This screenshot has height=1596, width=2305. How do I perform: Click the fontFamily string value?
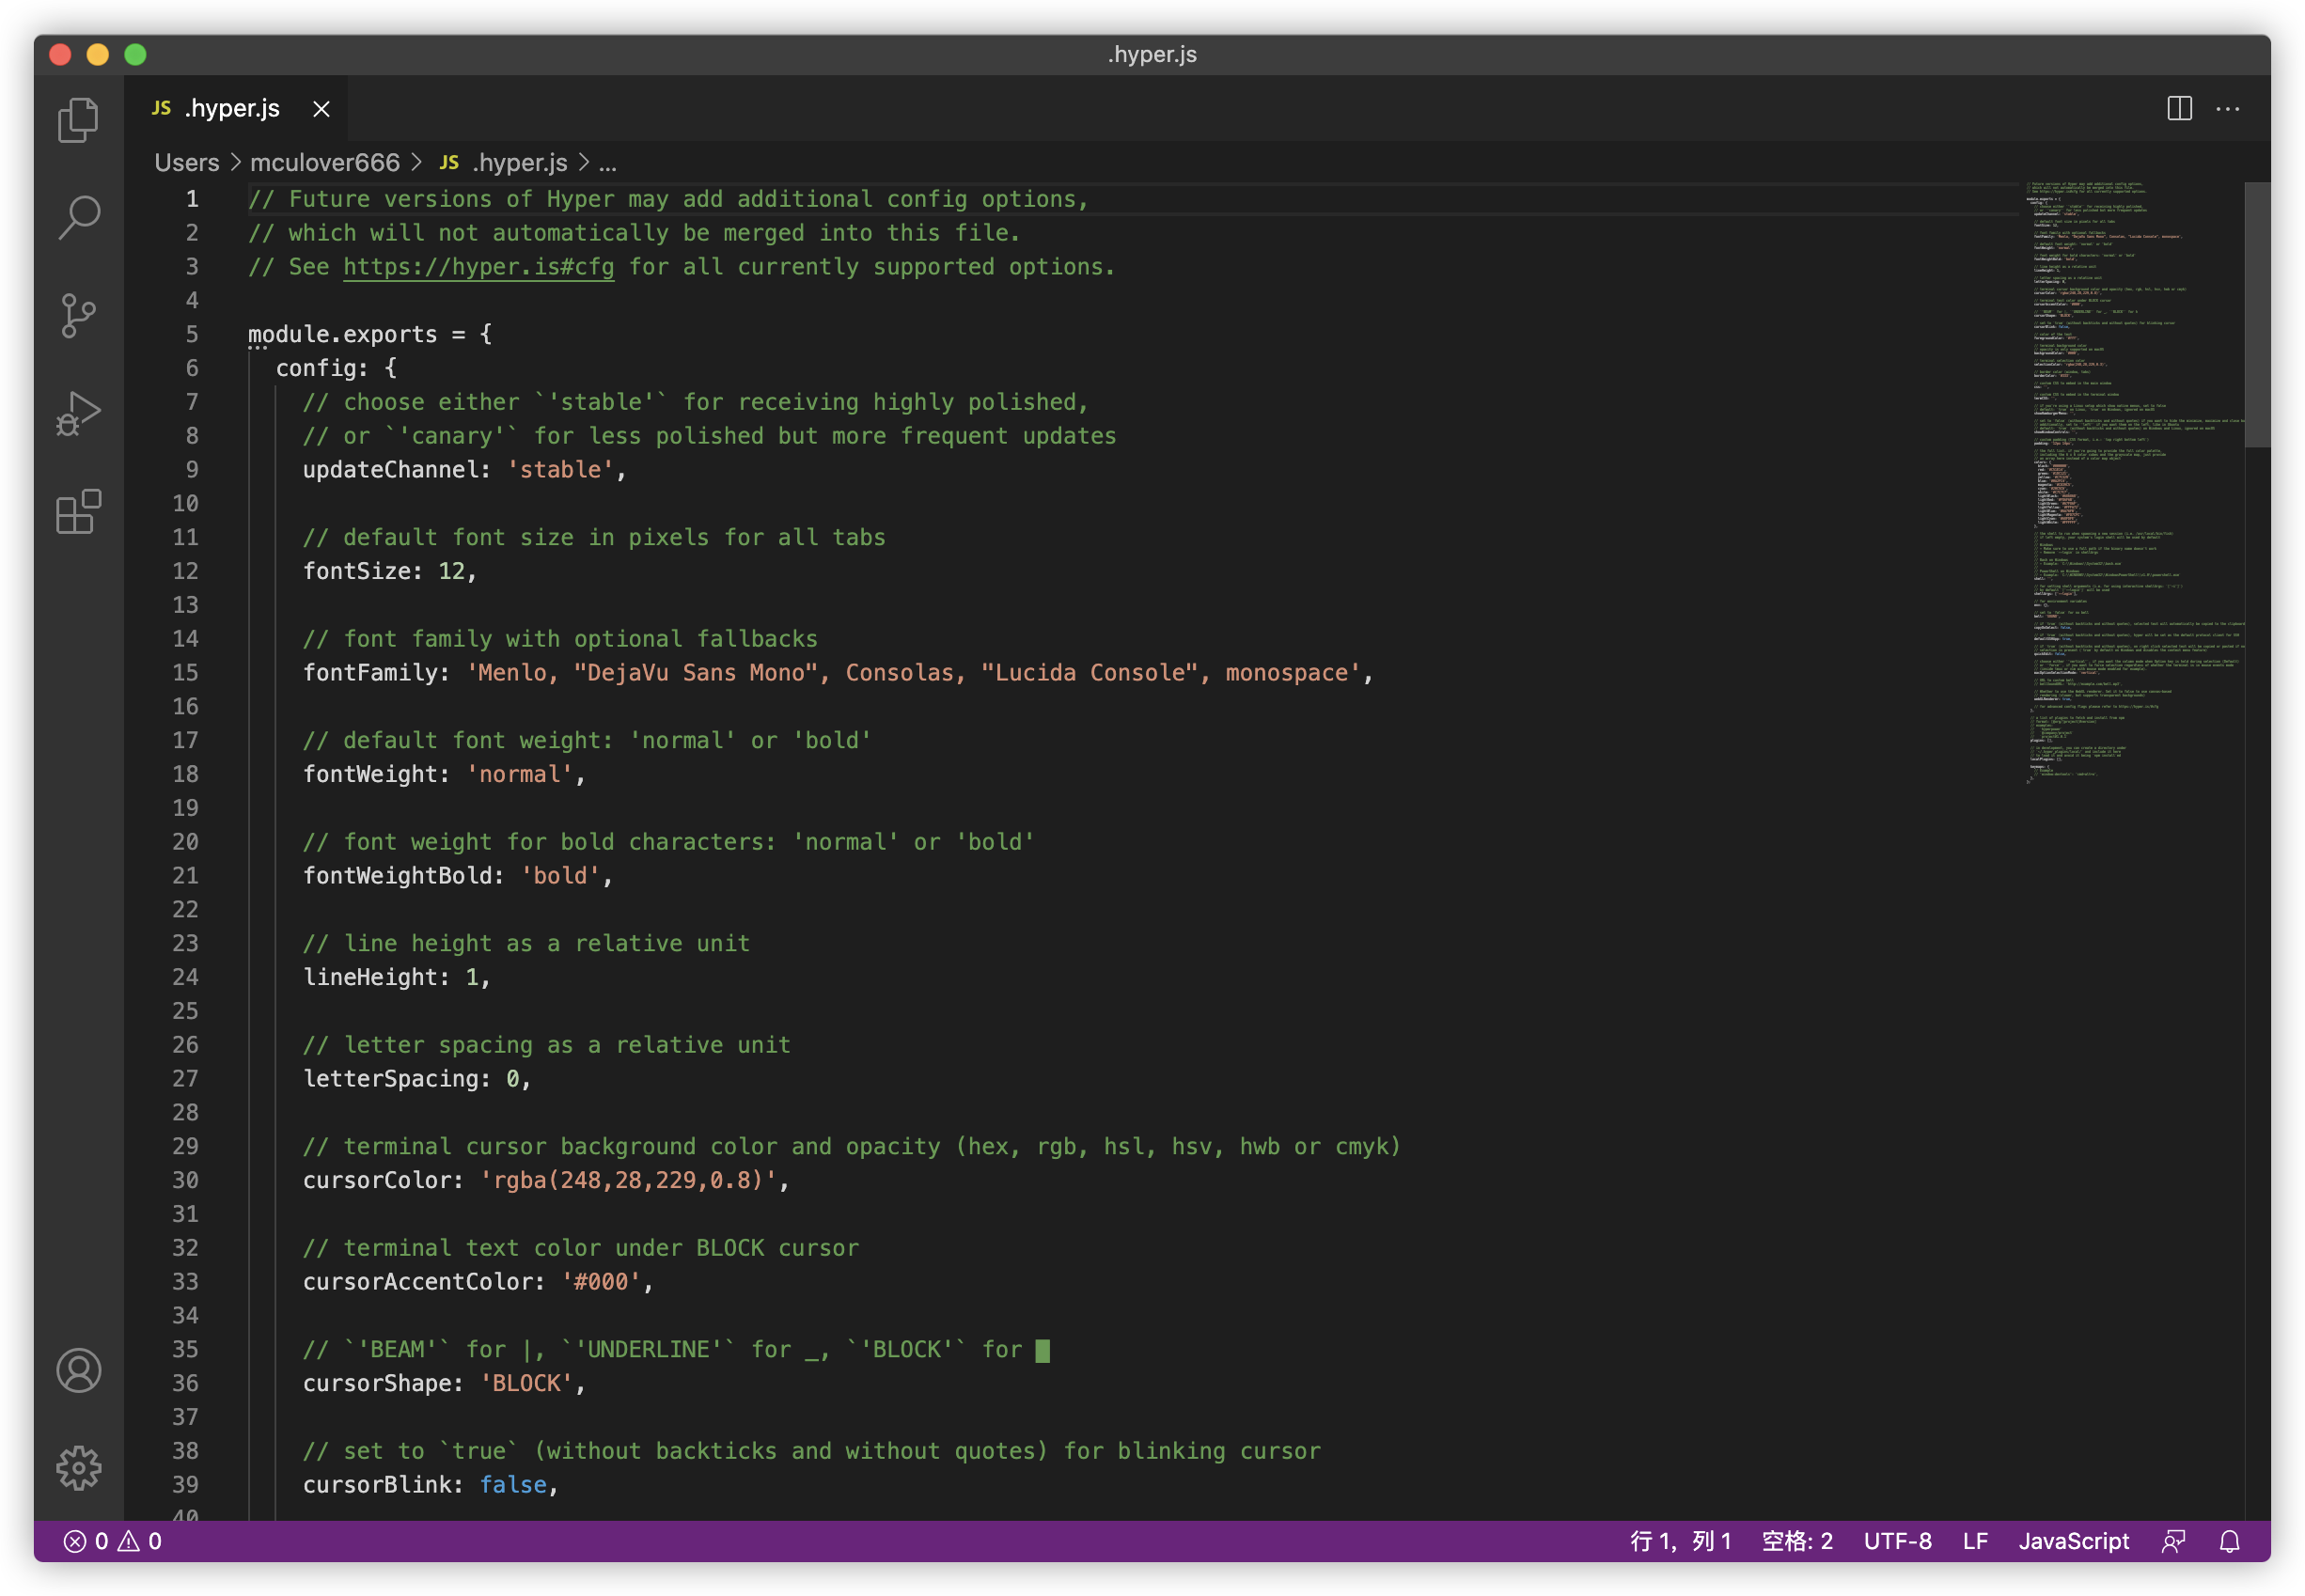pyautogui.click(x=913, y=673)
